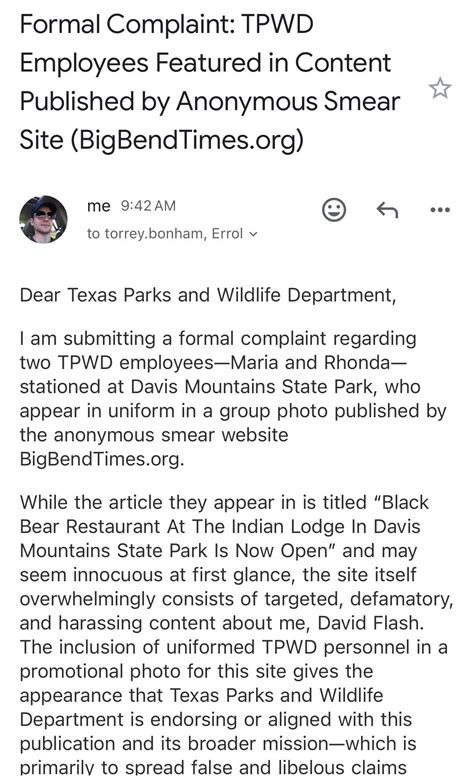Tap the "Dear Texas Parks and Wildlife Department" greeting
Viewport: 474px width, 779px height.
(x=208, y=295)
